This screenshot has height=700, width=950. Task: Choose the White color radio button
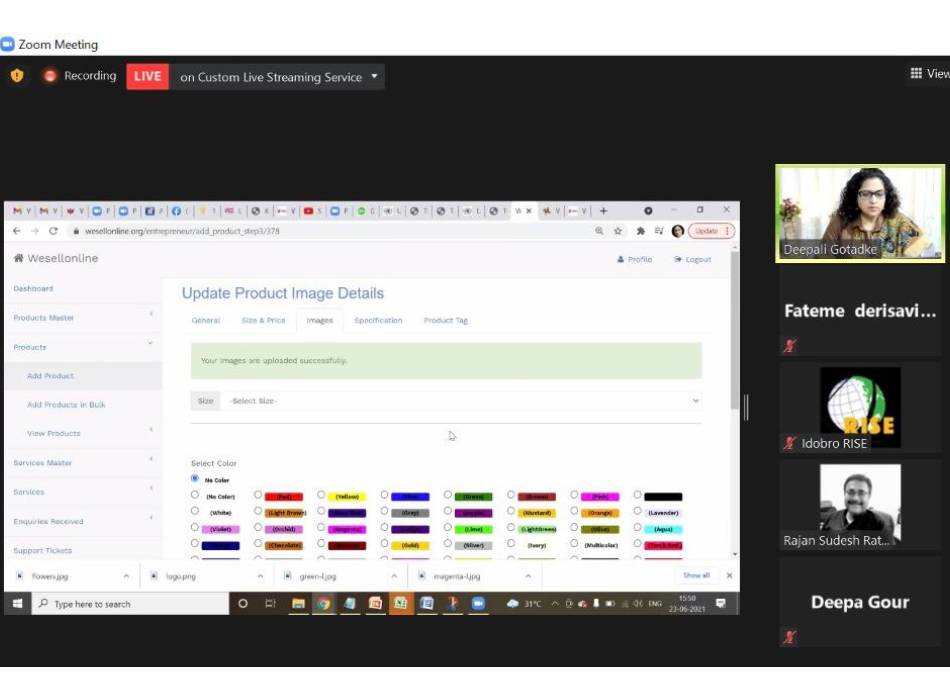coord(194,512)
